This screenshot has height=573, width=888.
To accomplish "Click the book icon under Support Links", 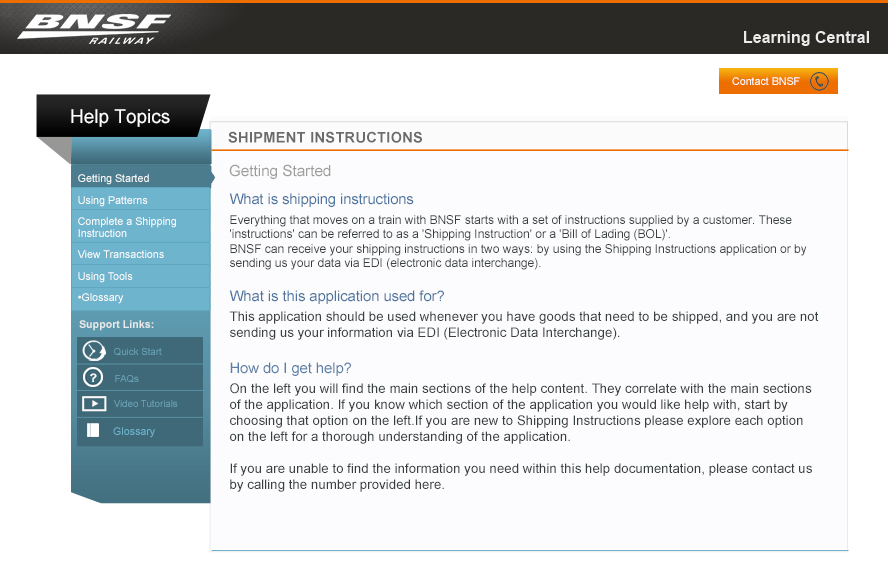I will [94, 431].
